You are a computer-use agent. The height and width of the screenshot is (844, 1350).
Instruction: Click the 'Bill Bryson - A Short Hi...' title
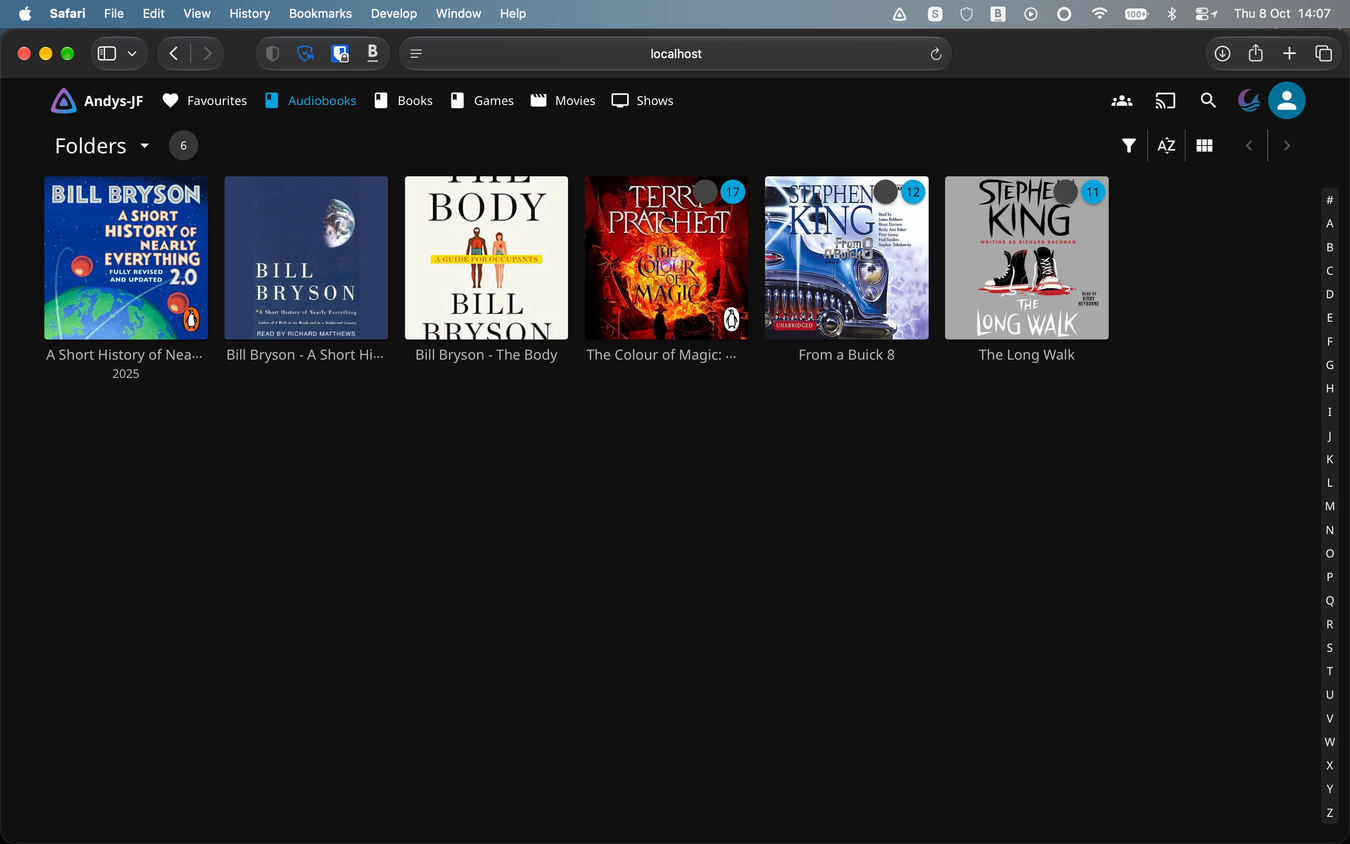coord(305,355)
